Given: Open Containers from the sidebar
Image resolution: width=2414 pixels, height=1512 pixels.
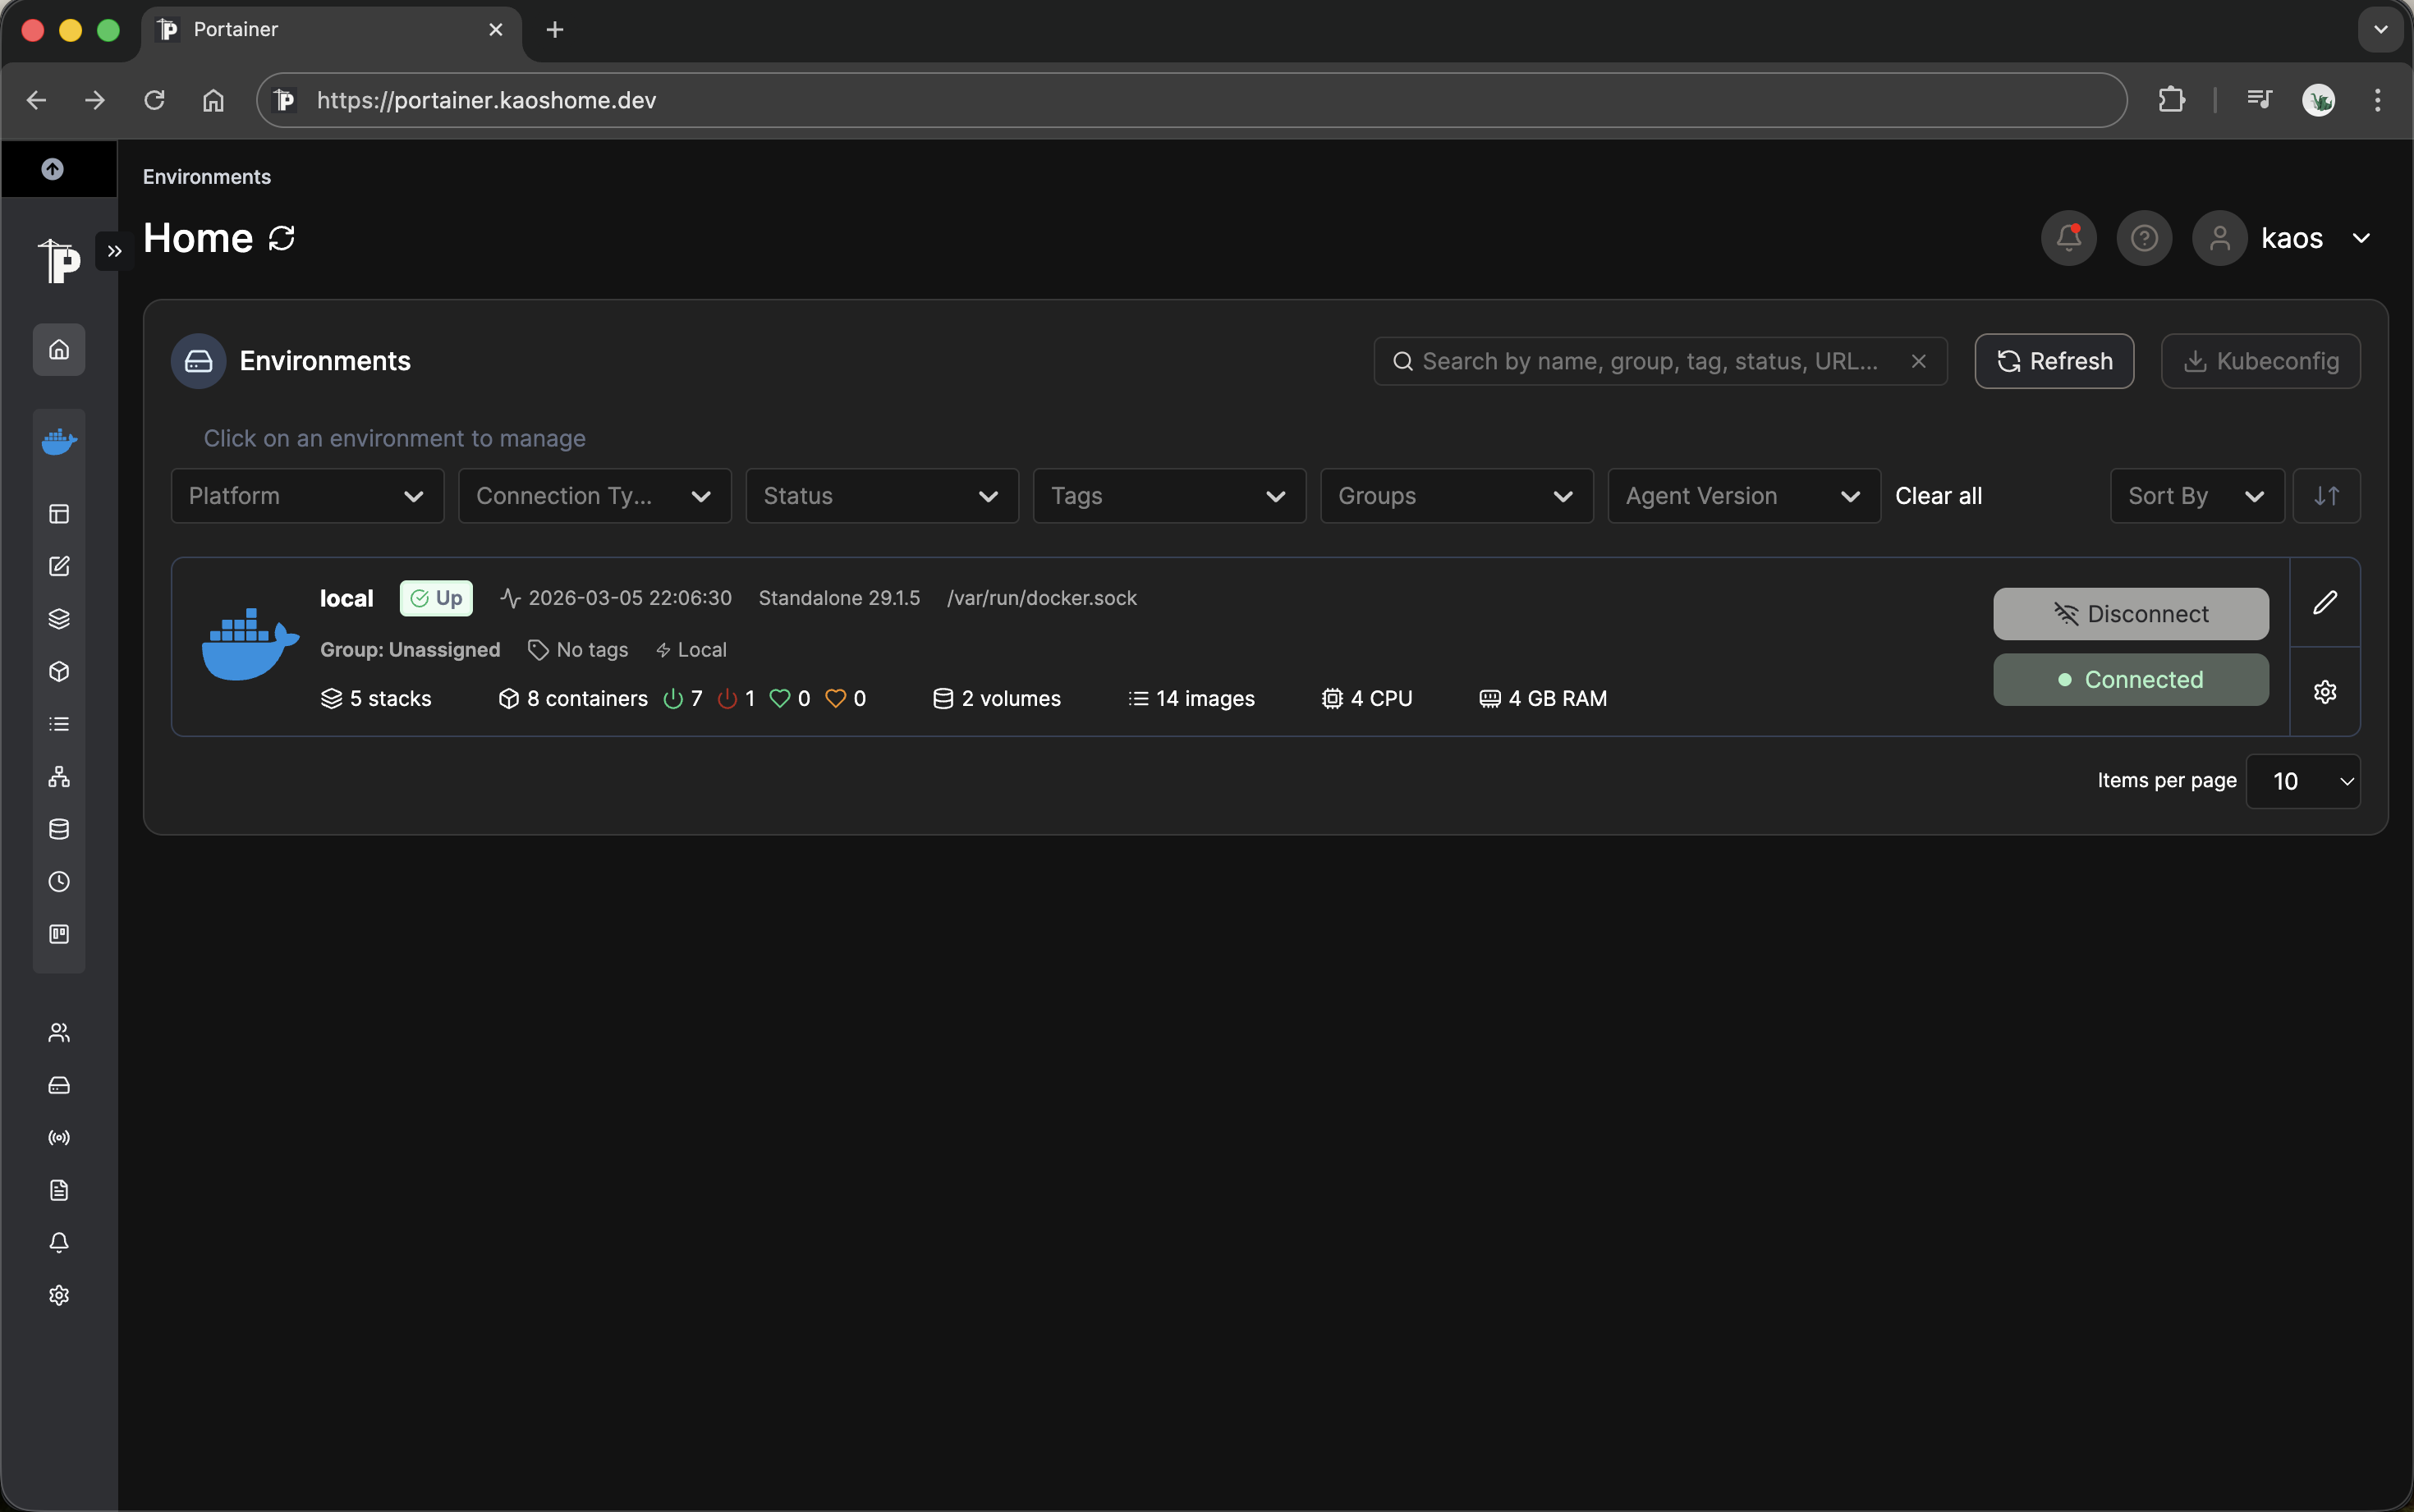Looking at the screenshot, I should [x=58, y=671].
